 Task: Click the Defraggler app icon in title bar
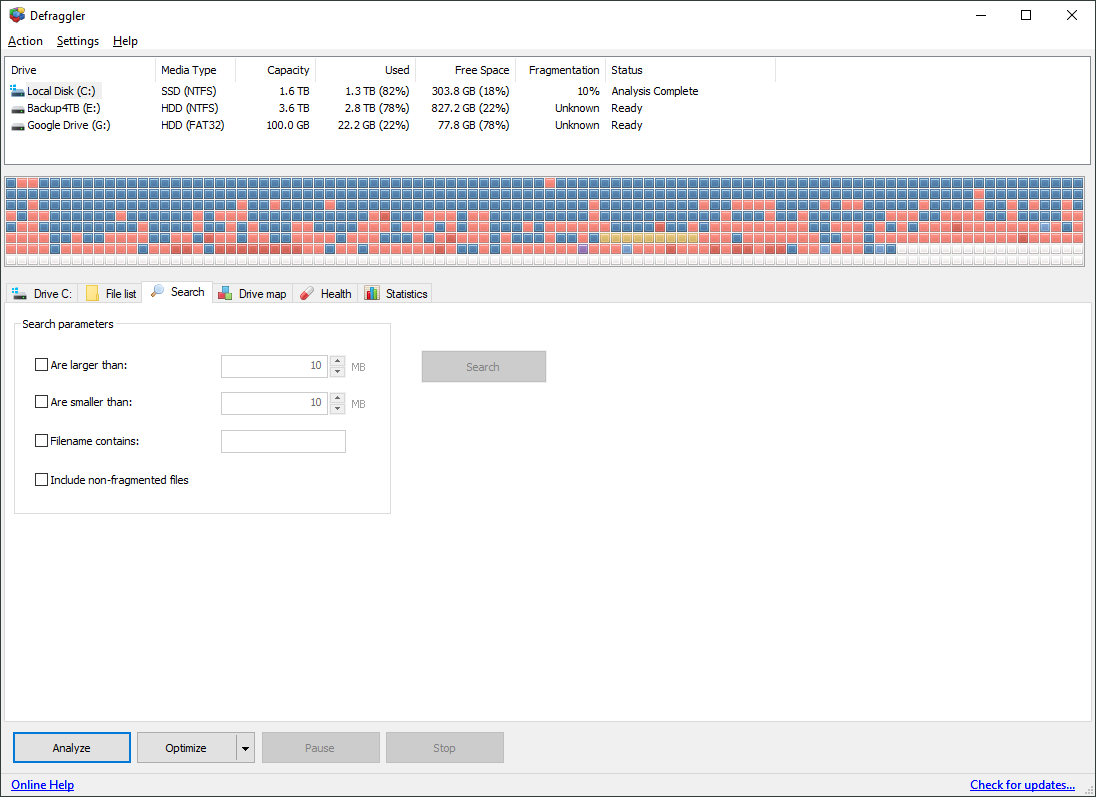pyautogui.click(x=17, y=15)
